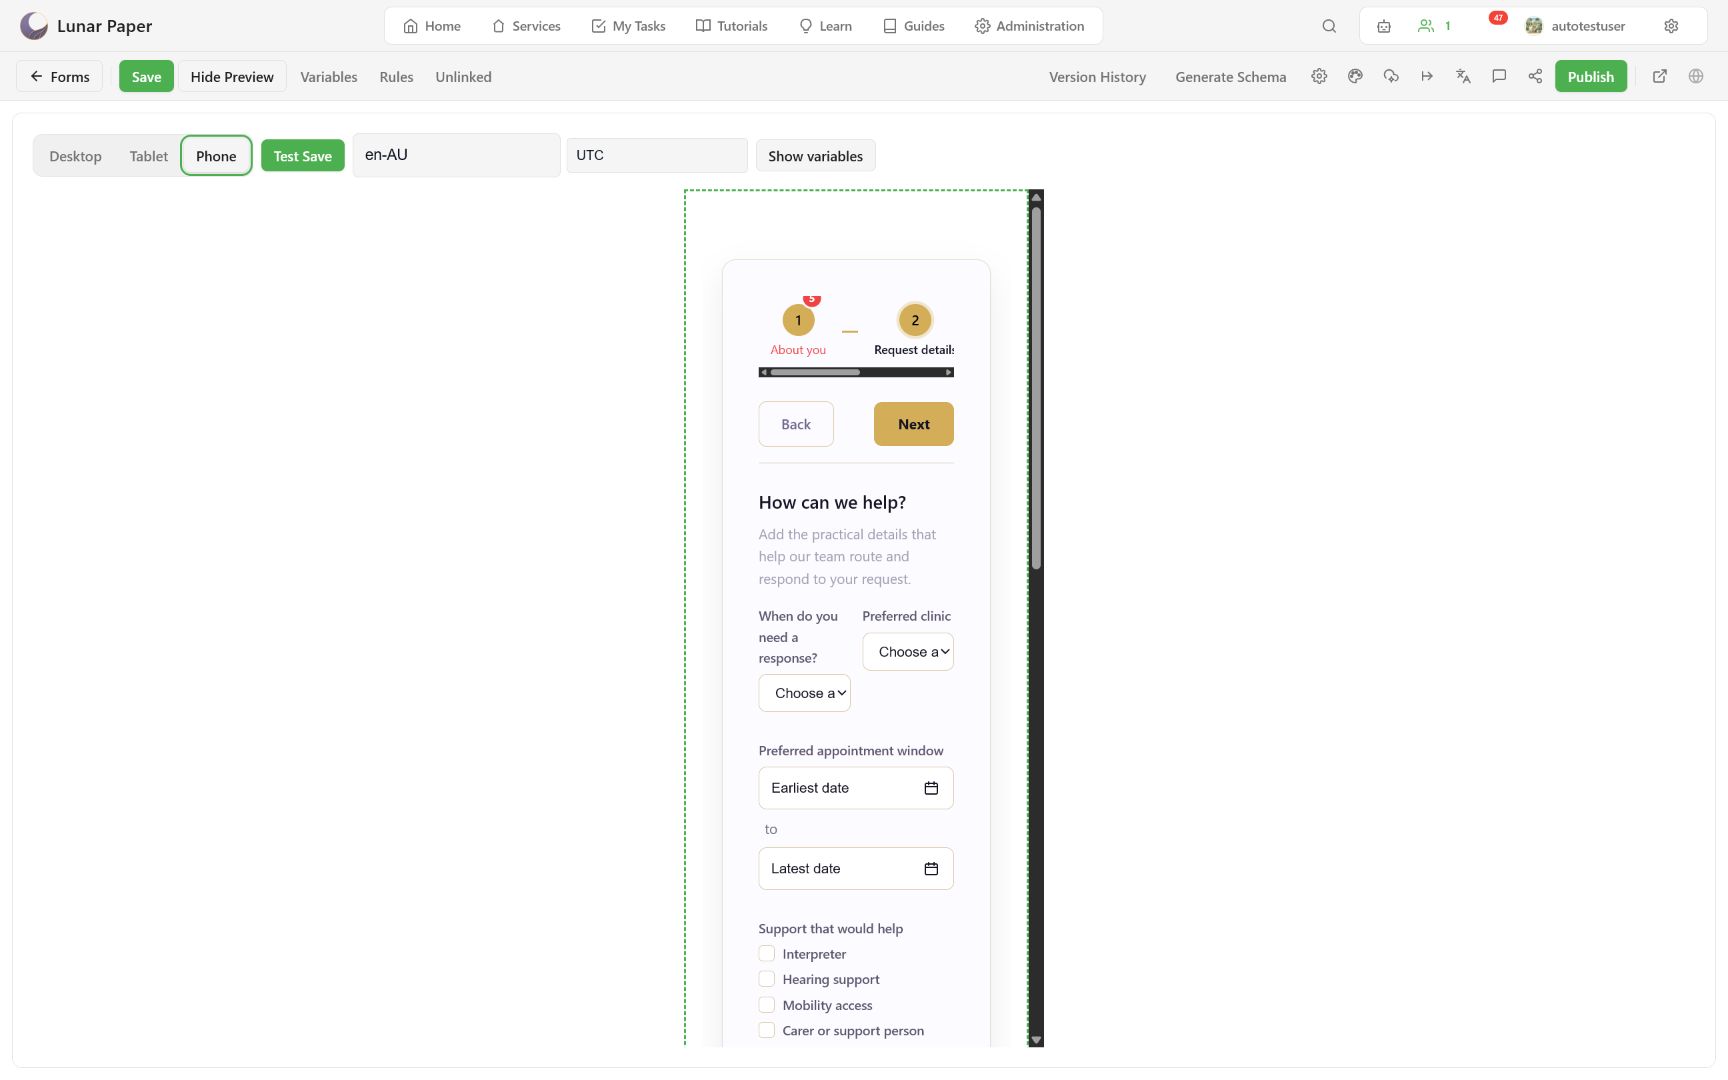Click the robot assistant icon

[1384, 26]
